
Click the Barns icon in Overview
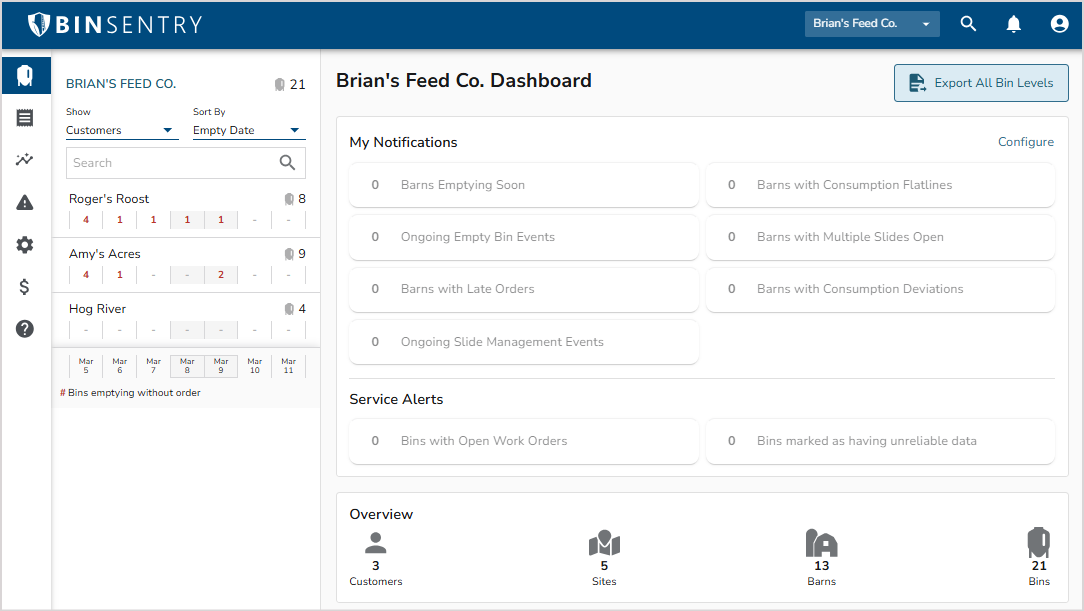(821, 543)
